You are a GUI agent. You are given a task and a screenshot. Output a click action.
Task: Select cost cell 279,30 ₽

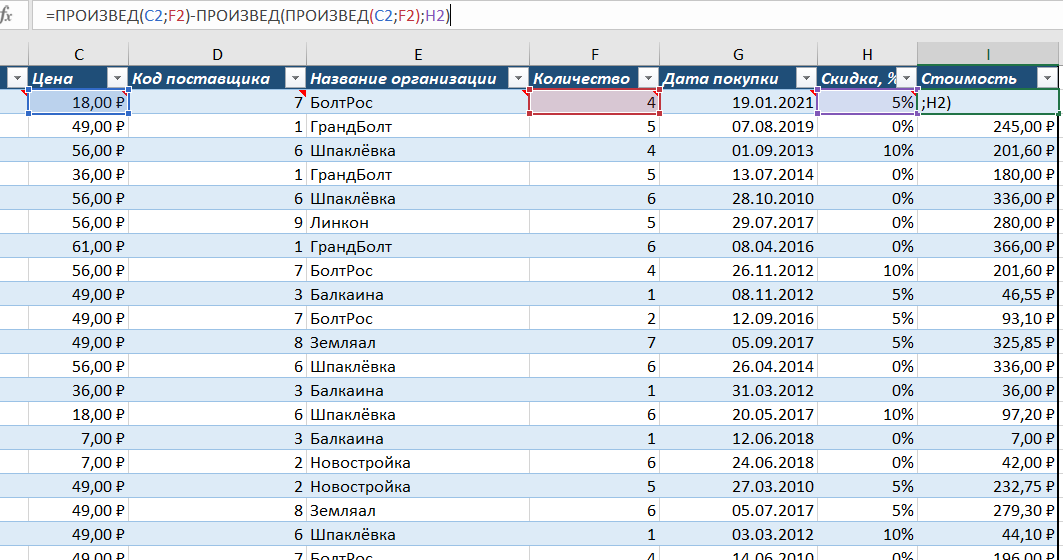click(x=988, y=511)
